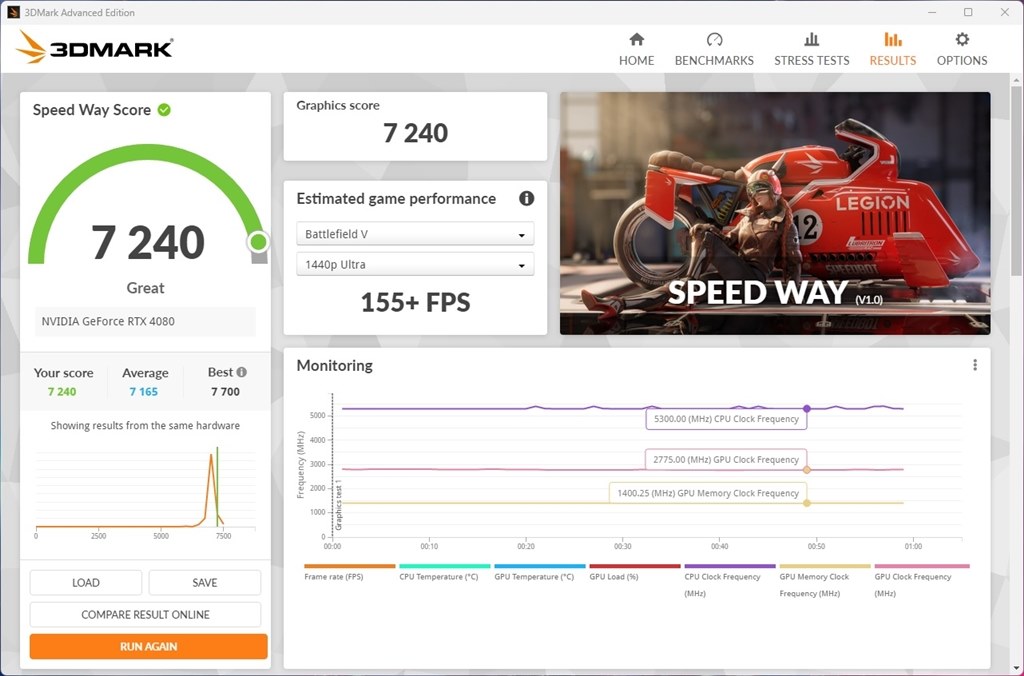The image size is (1024, 676).
Task: Click Showing results from the same hardware text
Action: [x=145, y=426]
